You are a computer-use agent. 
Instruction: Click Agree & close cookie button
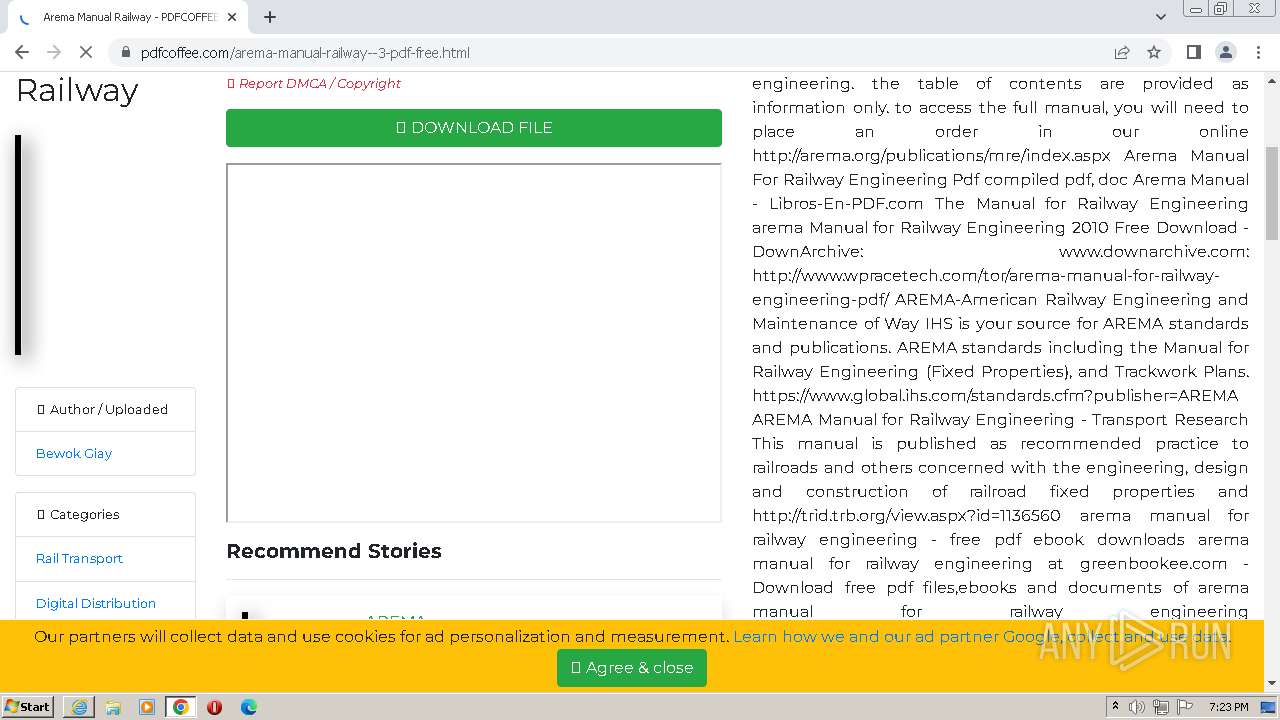tap(632, 667)
